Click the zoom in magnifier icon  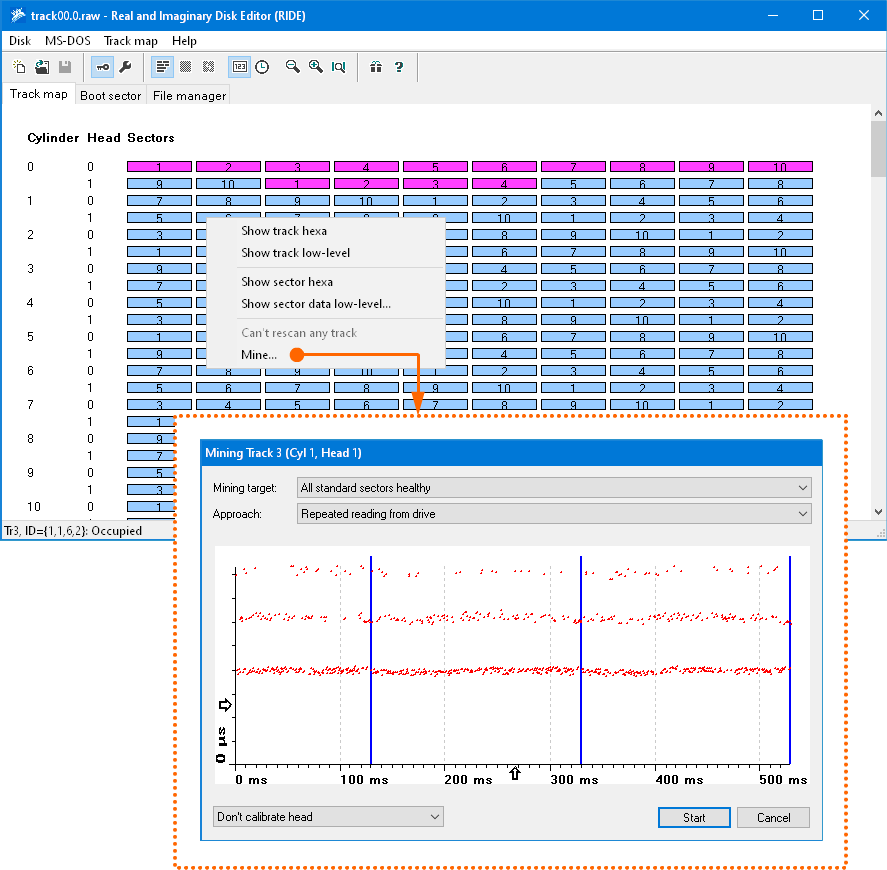point(315,67)
